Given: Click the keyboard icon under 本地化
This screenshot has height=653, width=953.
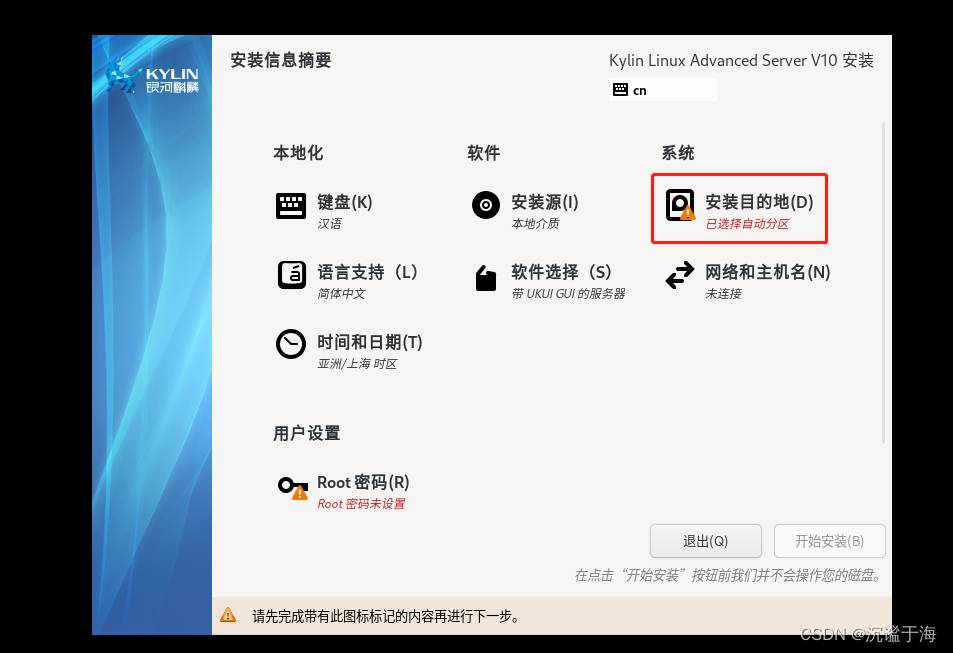Looking at the screenshot, I should (291, 206).
